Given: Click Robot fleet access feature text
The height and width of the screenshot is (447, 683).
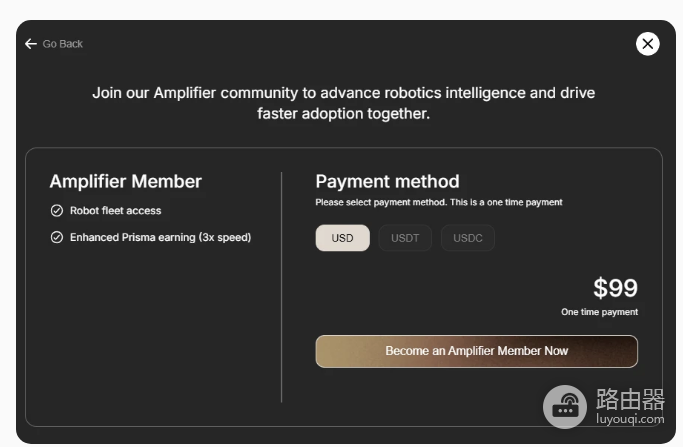Looking at the screenshot, I should [115, 211].
